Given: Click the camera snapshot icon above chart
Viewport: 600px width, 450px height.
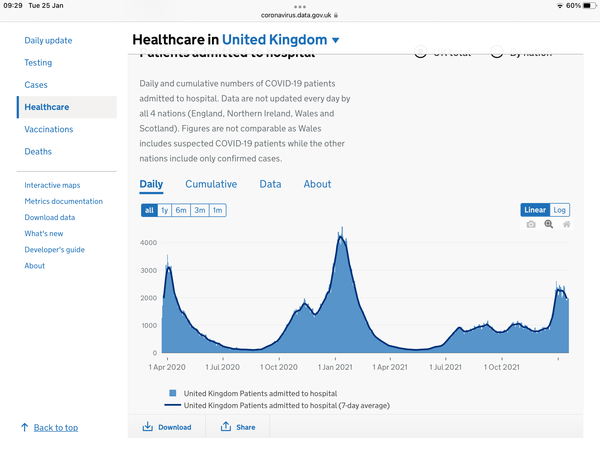Looking at the screenshot, I should [x=531, y=225].
